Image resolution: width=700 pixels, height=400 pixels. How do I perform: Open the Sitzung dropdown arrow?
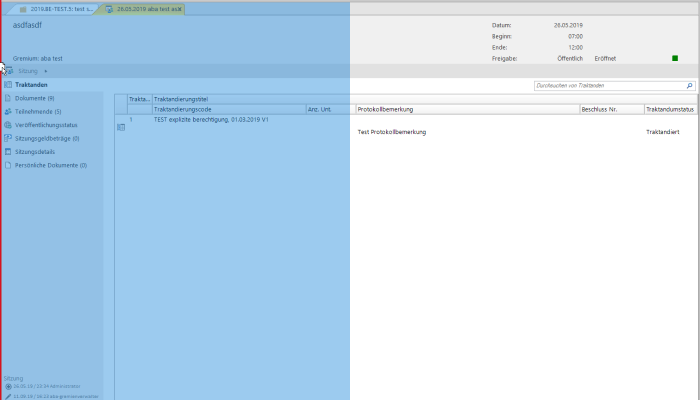coord(46,72)
